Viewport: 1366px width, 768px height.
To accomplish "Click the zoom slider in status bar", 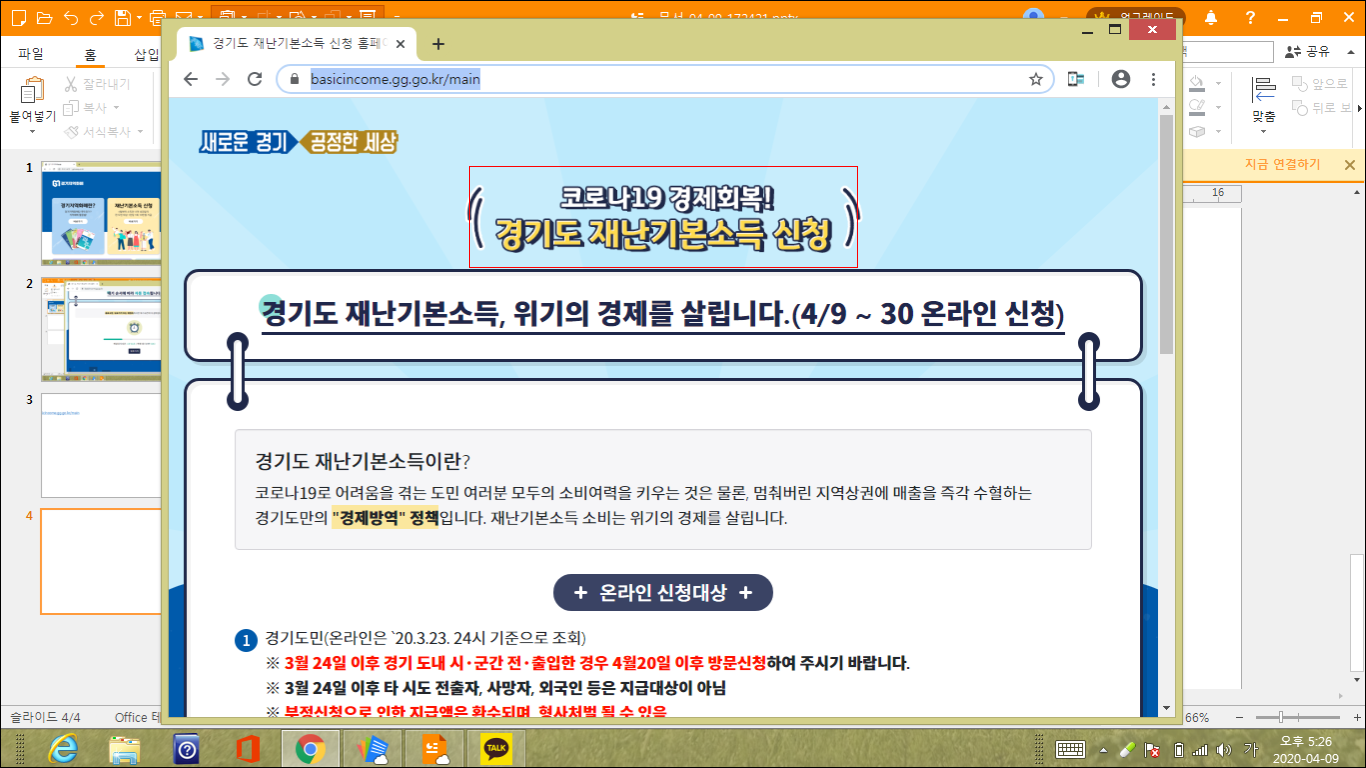I will click(x=1283, y=717).
